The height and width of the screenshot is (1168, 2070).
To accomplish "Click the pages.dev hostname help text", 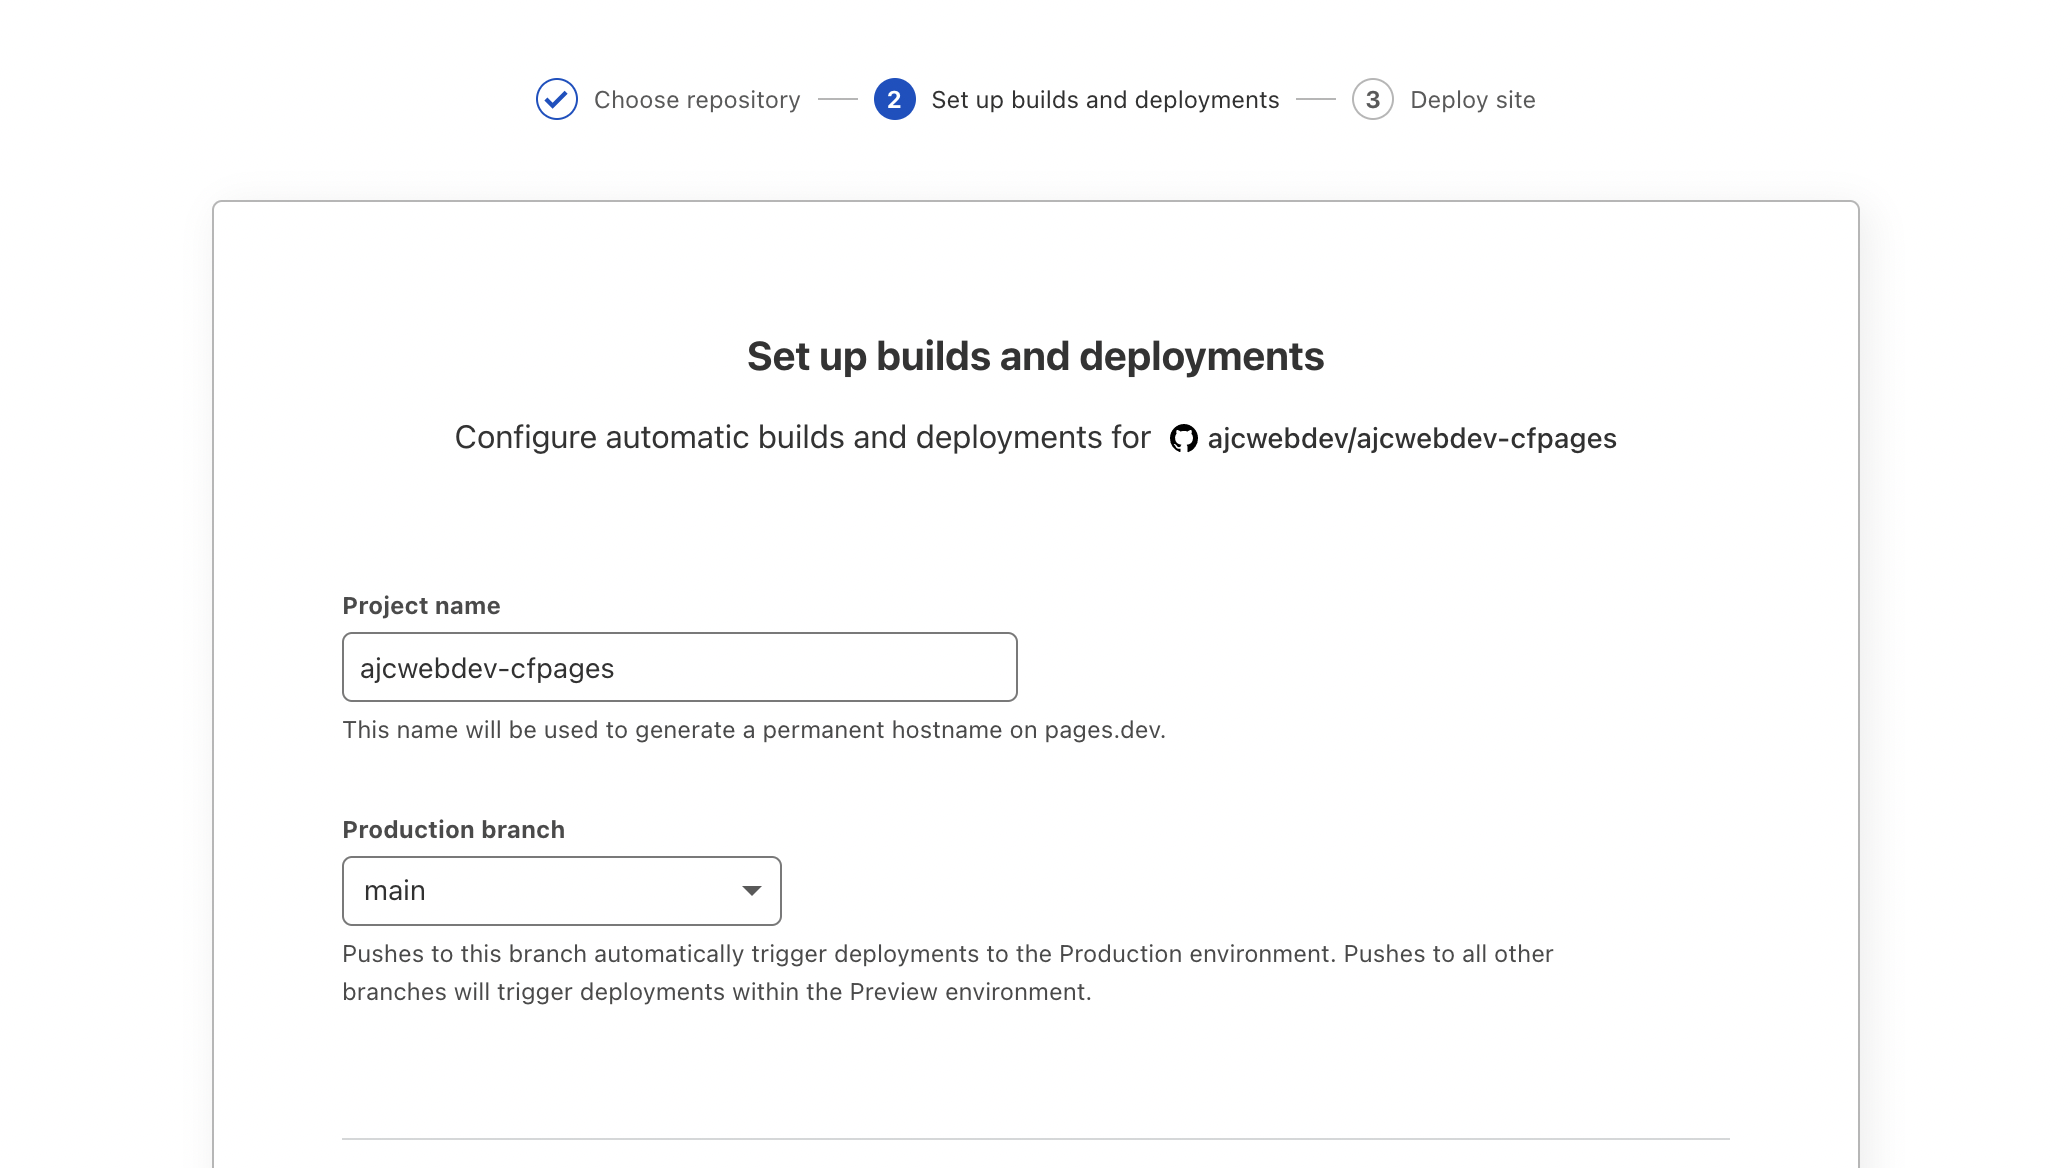I will (x=754, y=730).
